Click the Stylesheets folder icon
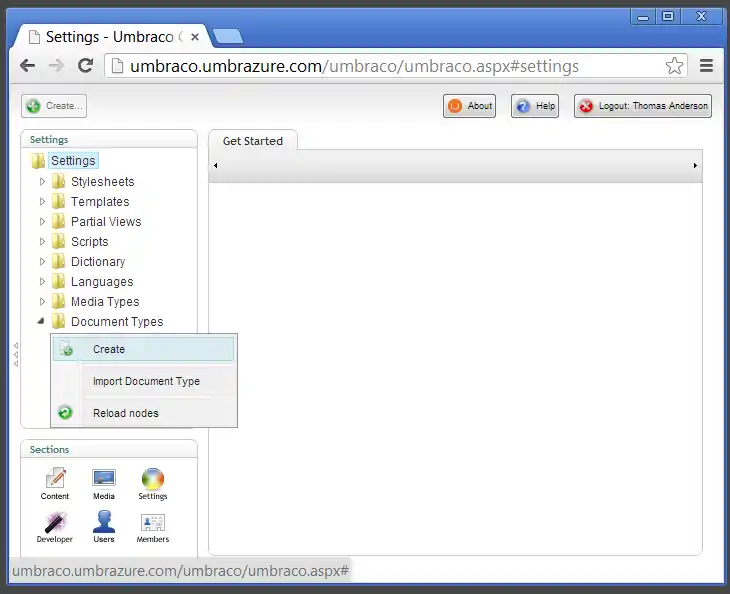730x594 pixels. [58, 181]
